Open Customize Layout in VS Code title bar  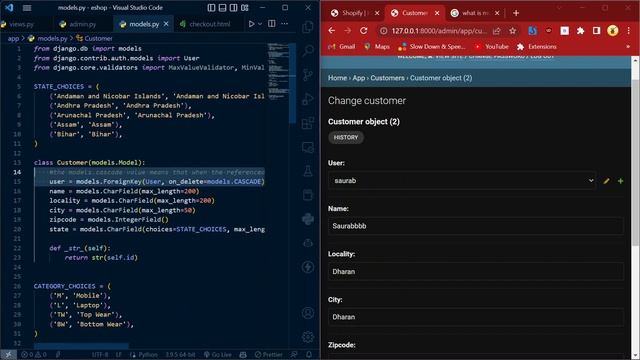[x=244, y=8]
